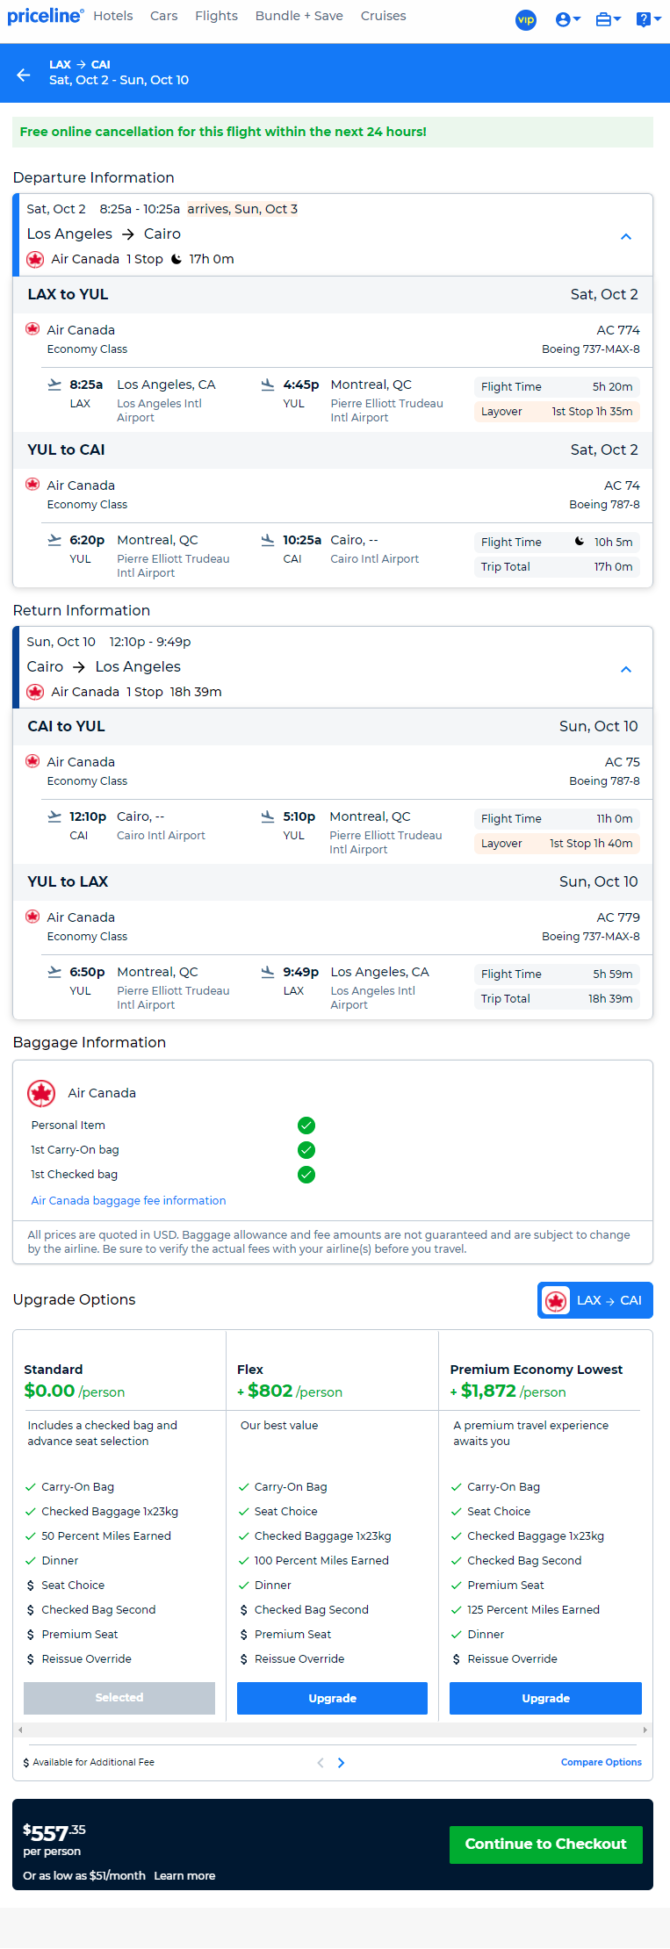
Task: Click the back arrow in the blue header
Action: (x=24, y=74)
